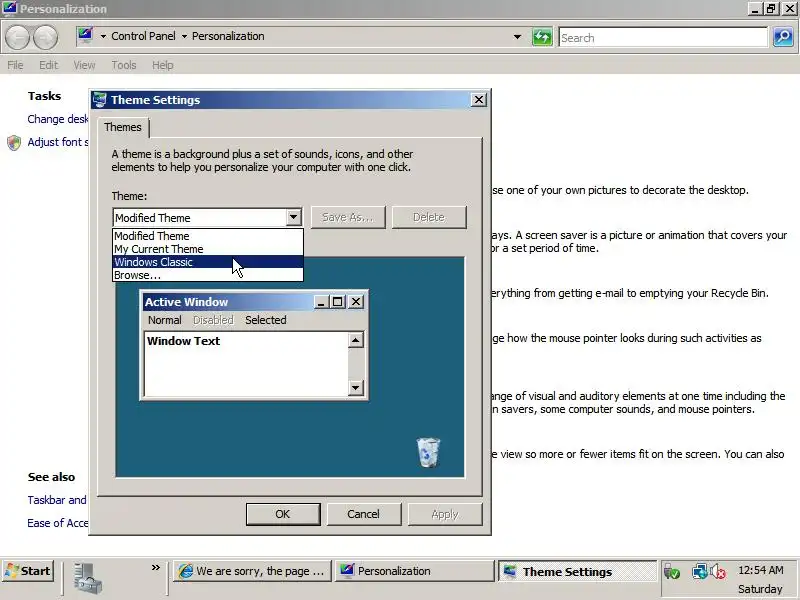Open the Help menu
This screenshot has width=800, height=600.
163,65
